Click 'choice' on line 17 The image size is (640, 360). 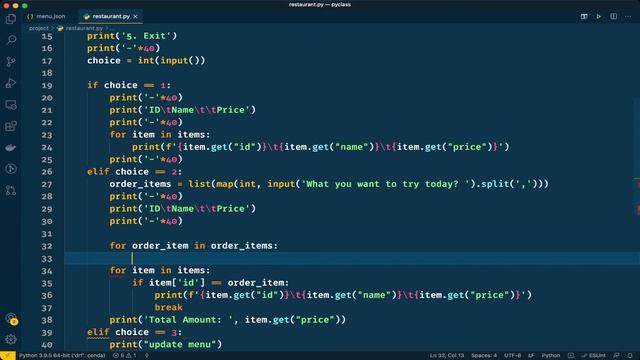click(104, 60)
